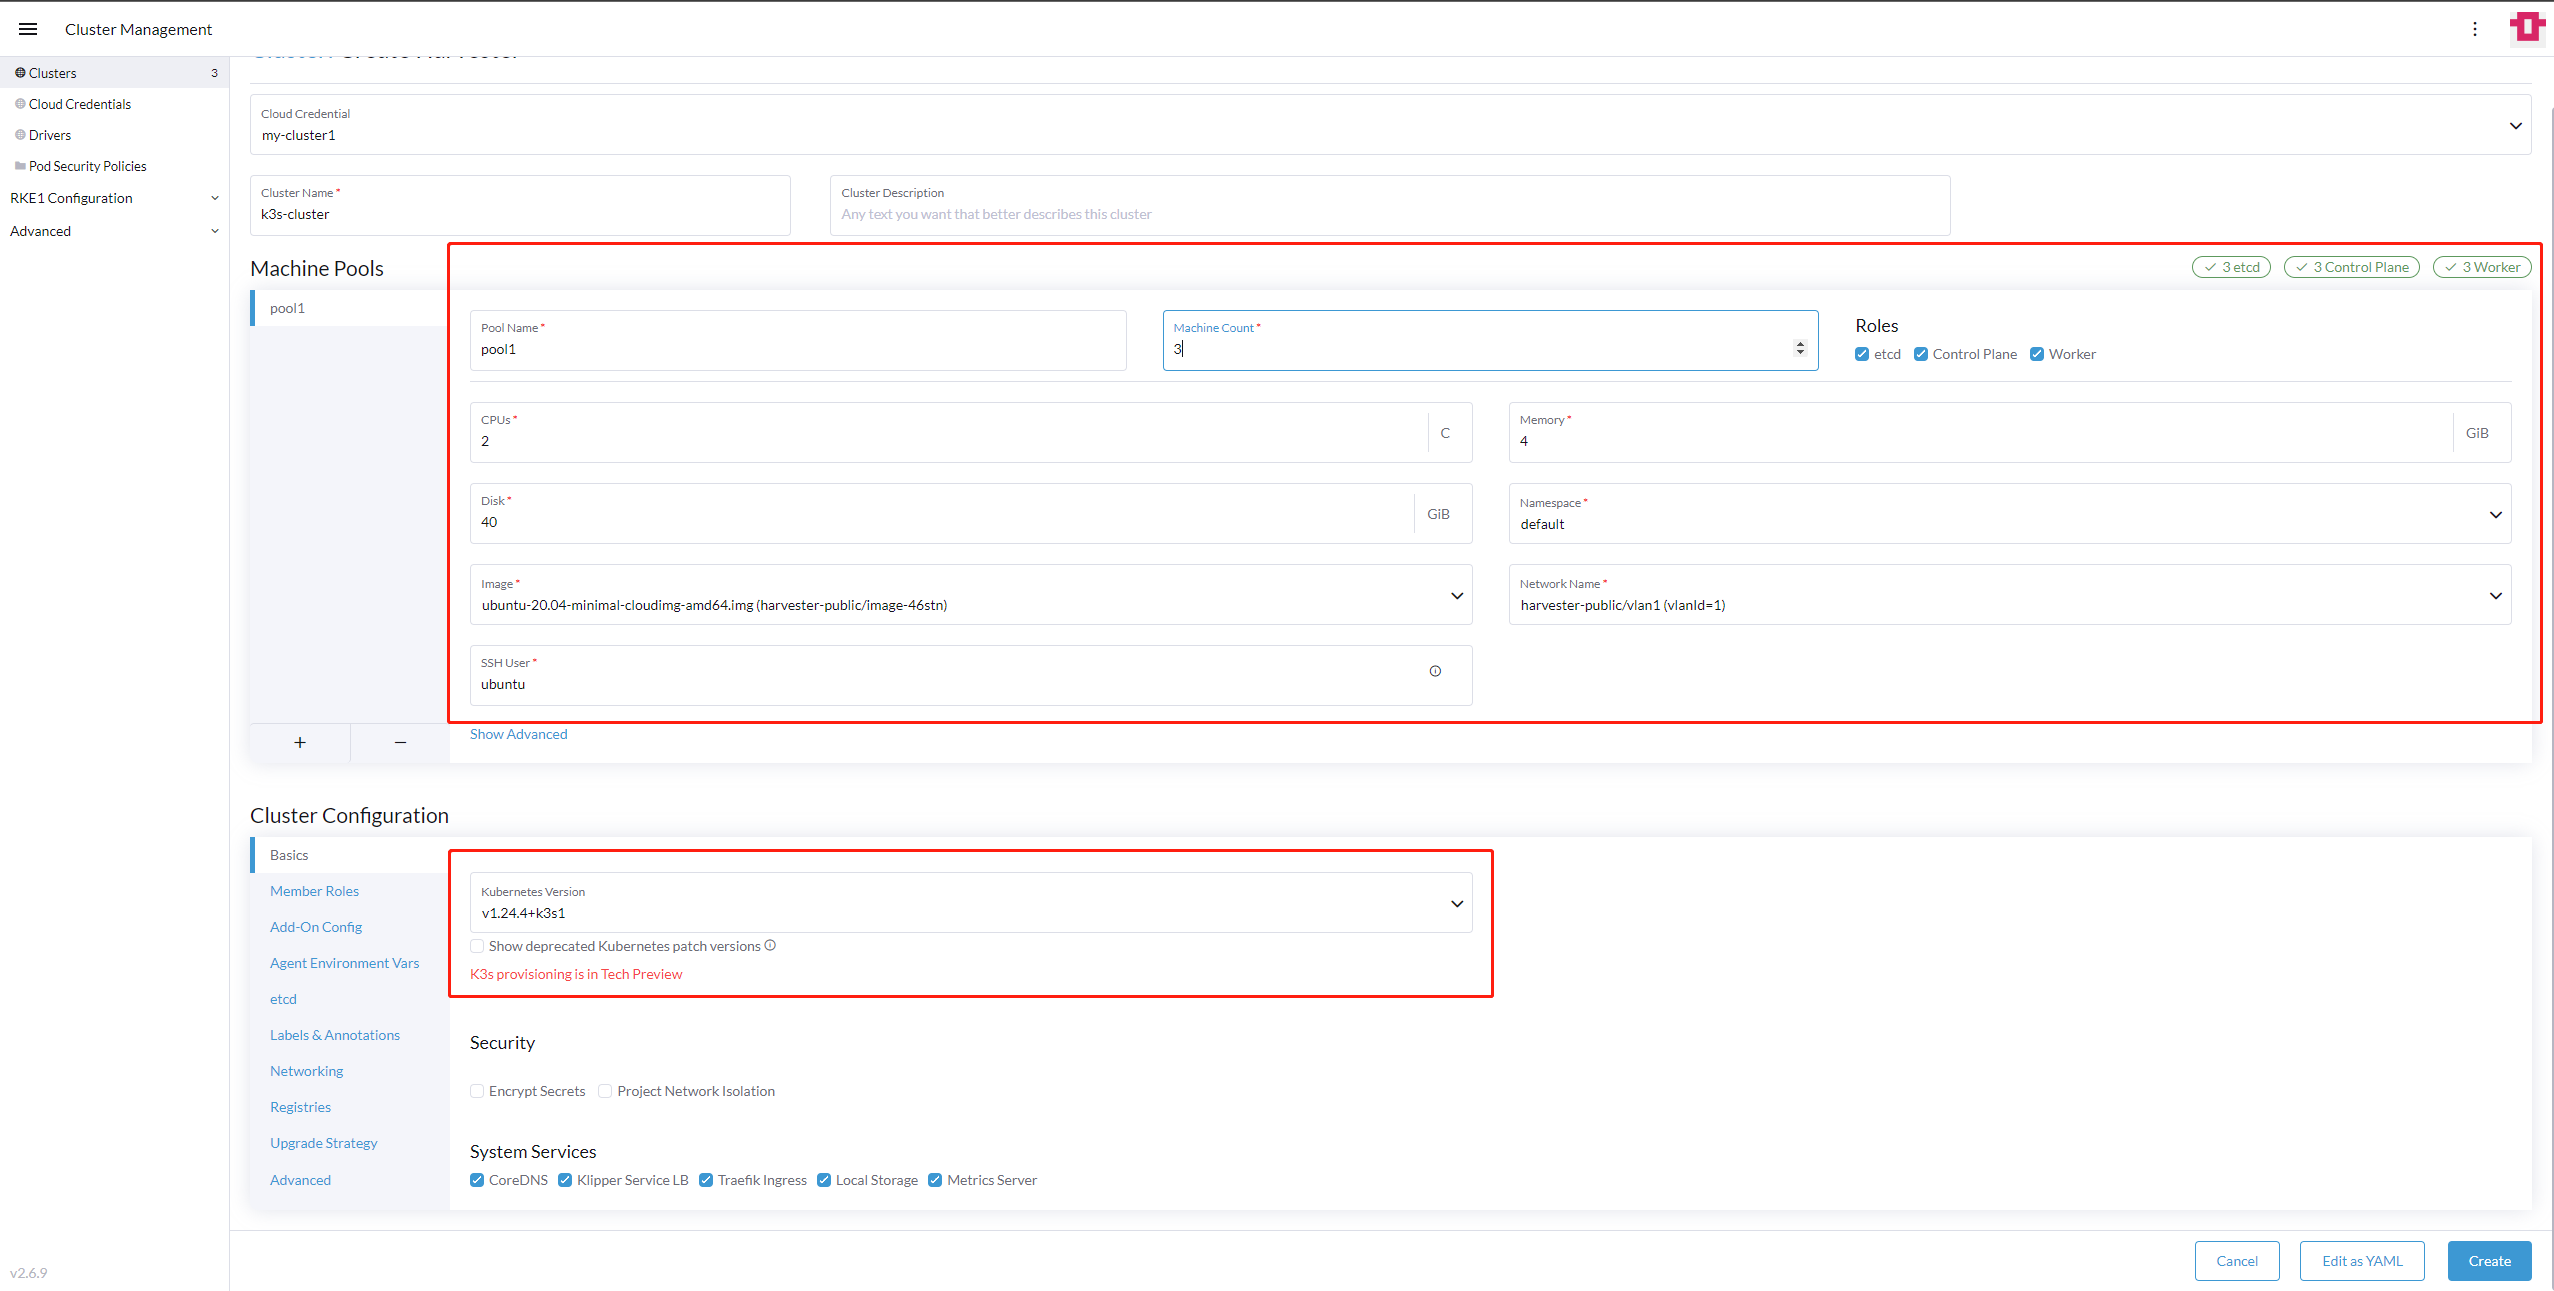
Task: Focus the Cluster Description field
Action: 1390,206
